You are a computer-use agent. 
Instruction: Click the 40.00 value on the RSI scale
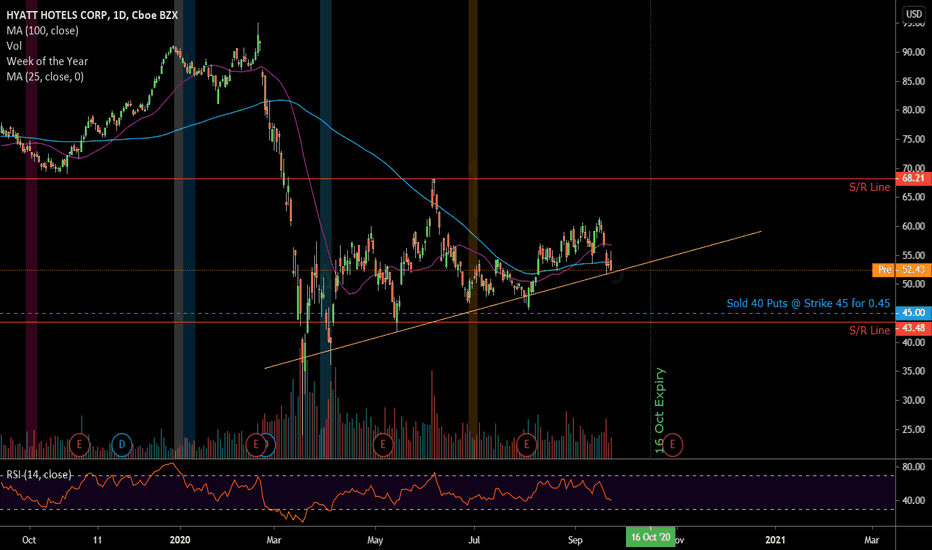click(913, 501)
